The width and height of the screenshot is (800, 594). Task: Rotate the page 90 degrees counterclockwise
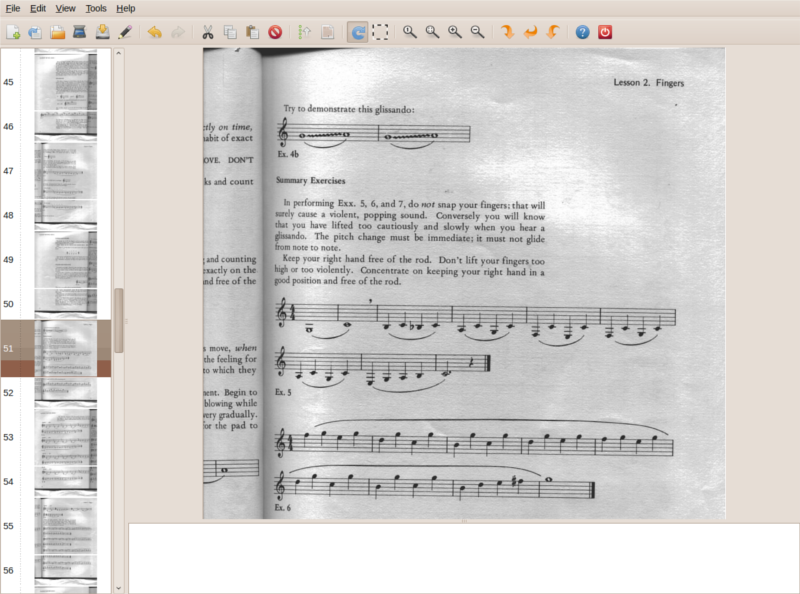pos(551,32)
